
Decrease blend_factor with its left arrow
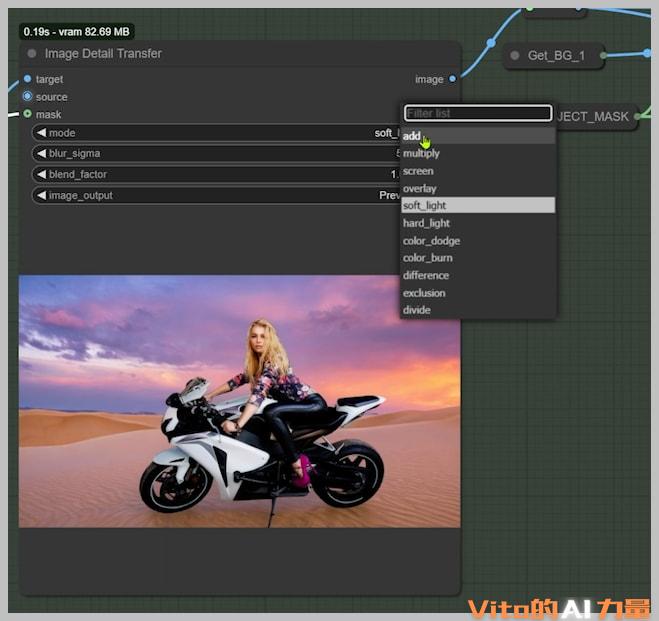41,174
